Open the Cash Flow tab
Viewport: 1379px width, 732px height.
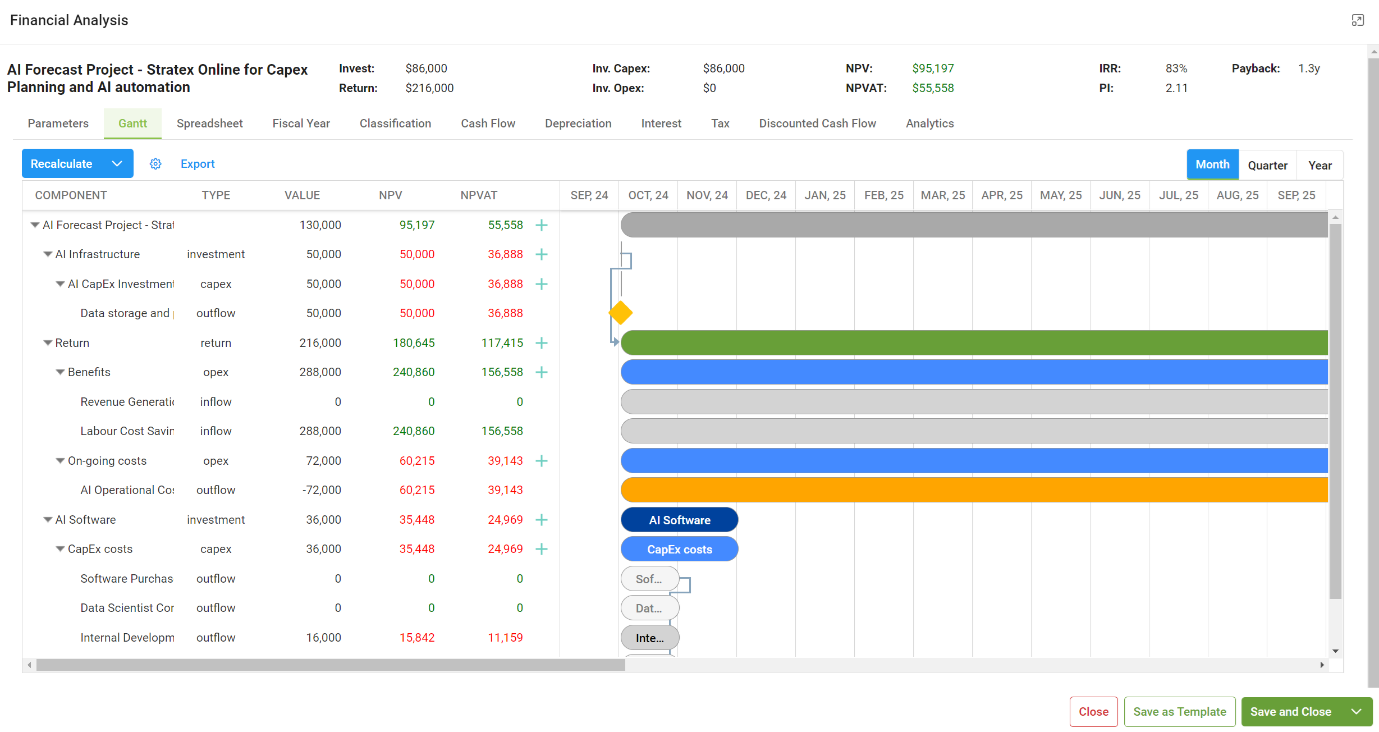point(488,124)
